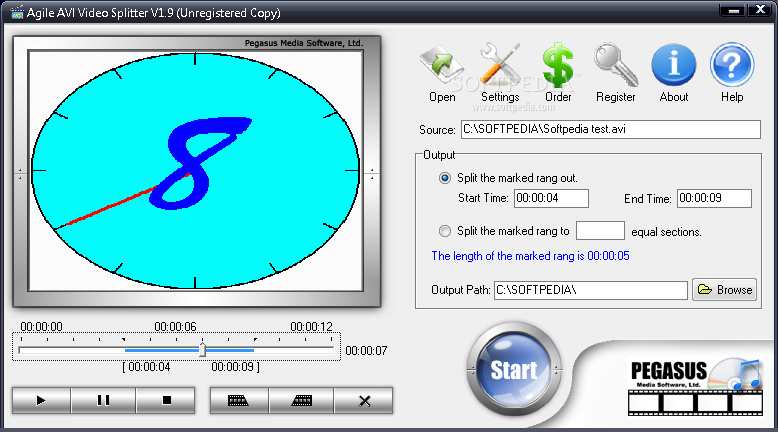
Task: Click the video preview clock frame
Action: tap(196, 171)
